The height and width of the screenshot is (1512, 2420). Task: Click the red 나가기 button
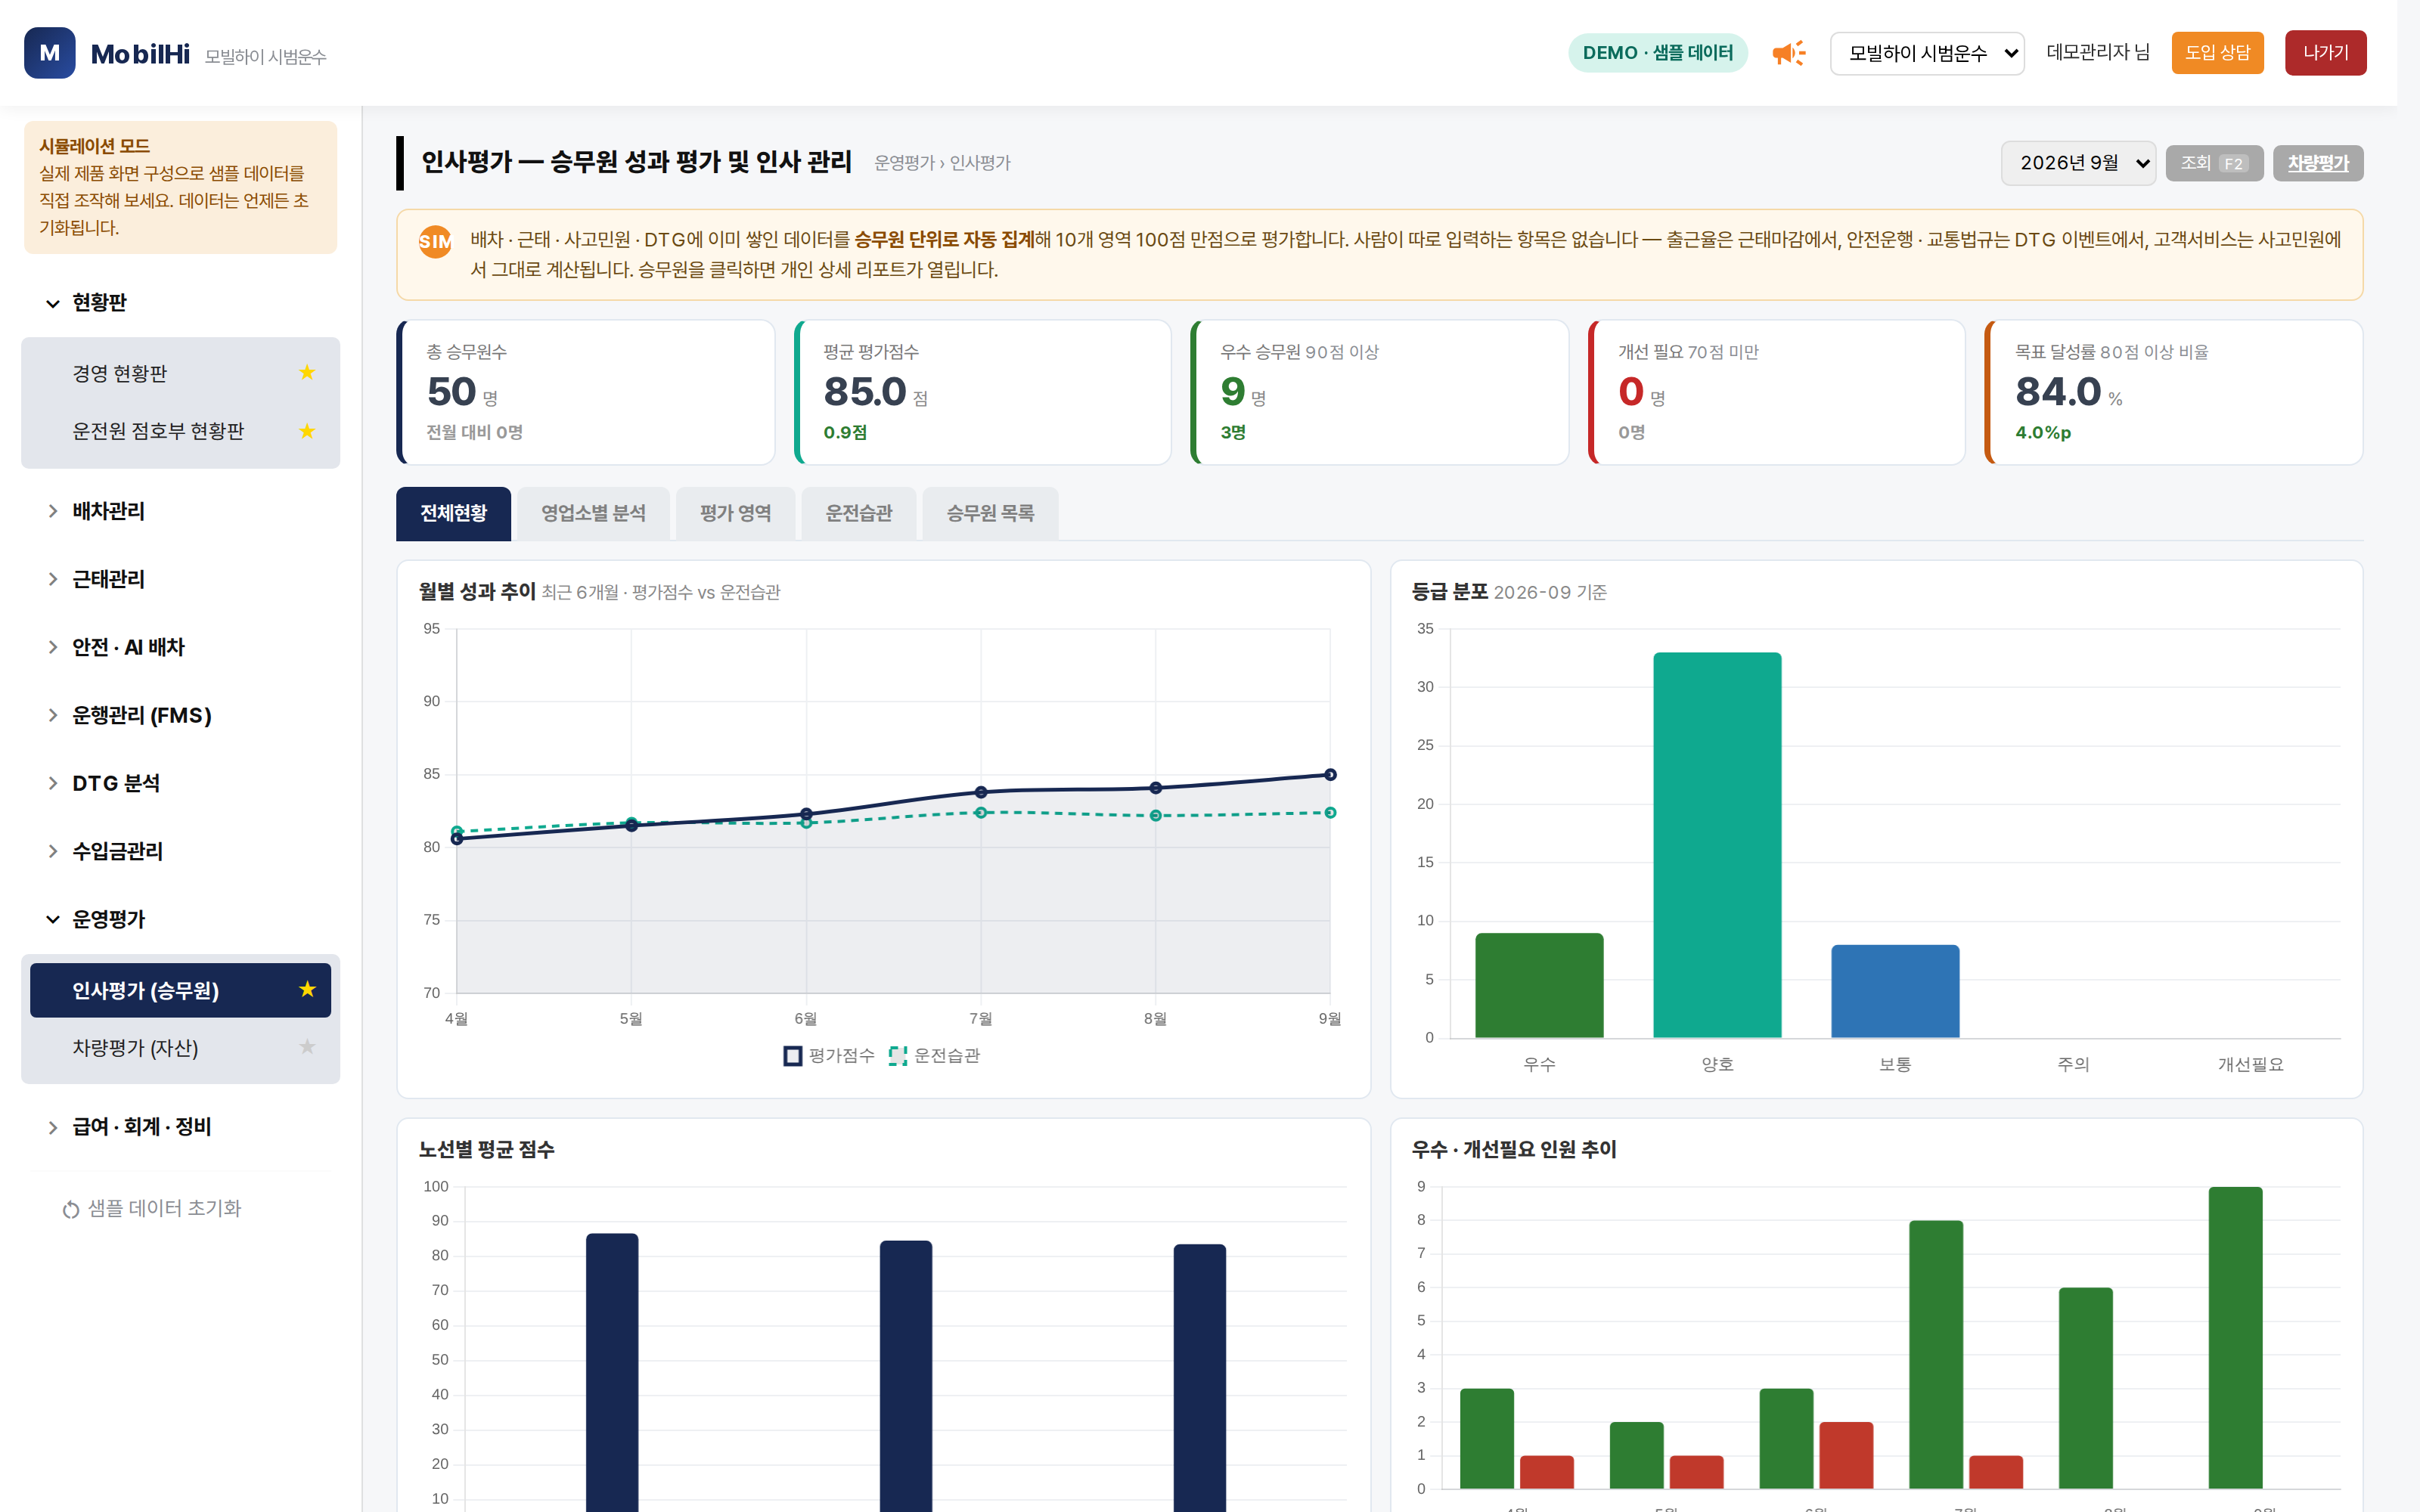tap(2325, 53)
